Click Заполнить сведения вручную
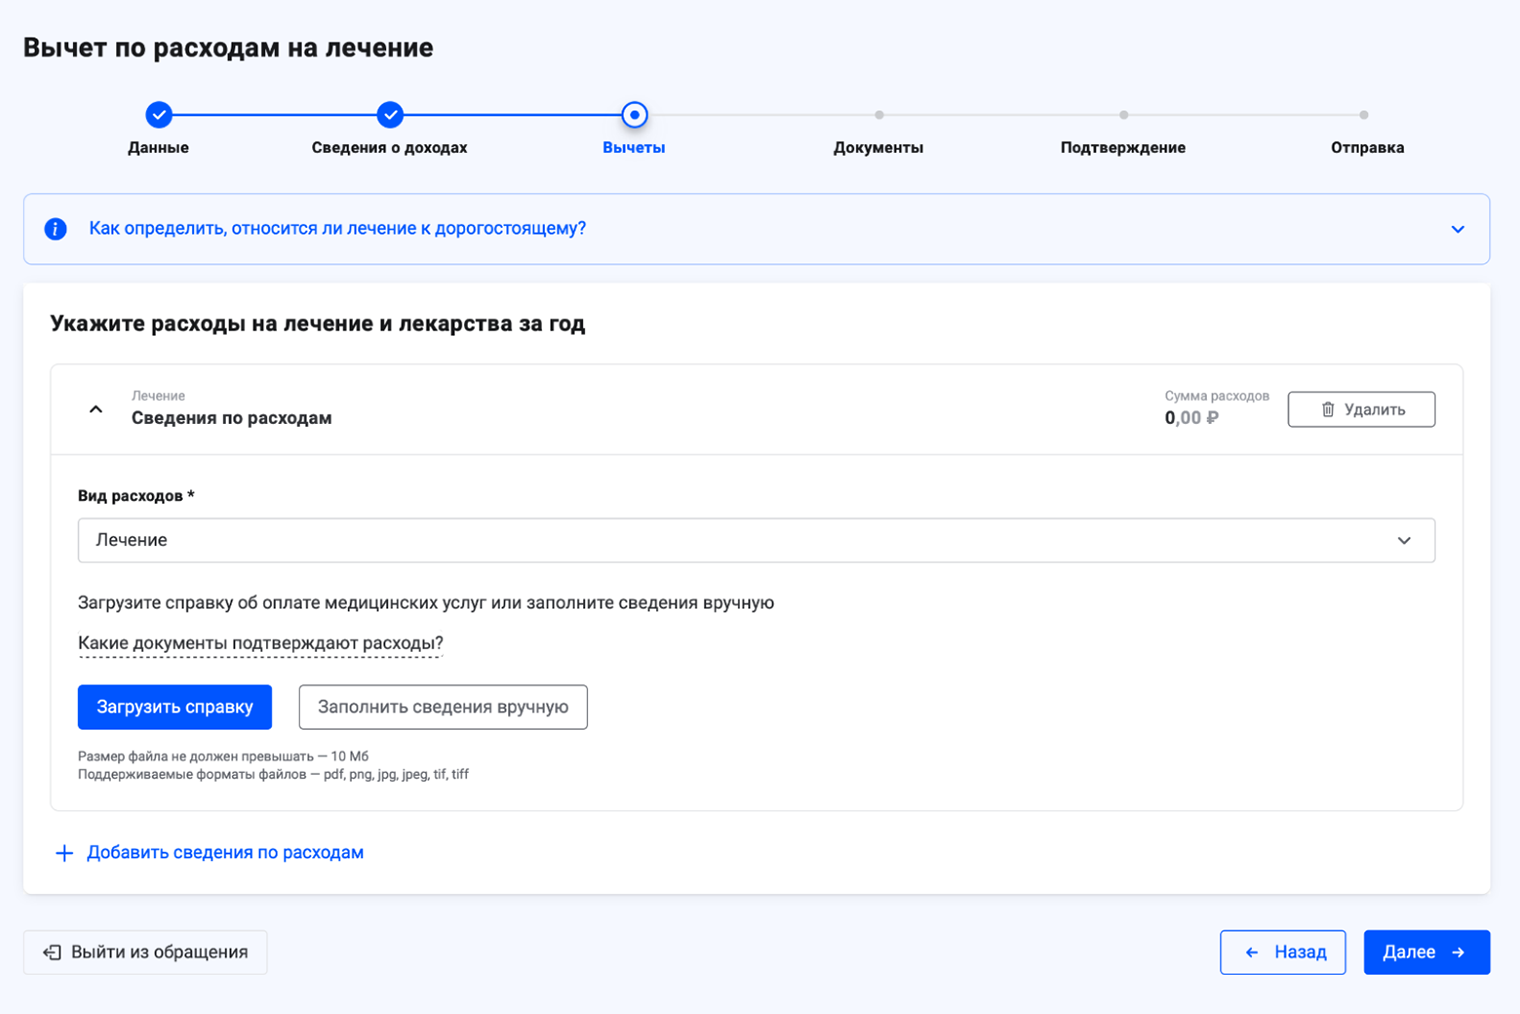This screenshot has height=1014, width=1520. [443, 707]
